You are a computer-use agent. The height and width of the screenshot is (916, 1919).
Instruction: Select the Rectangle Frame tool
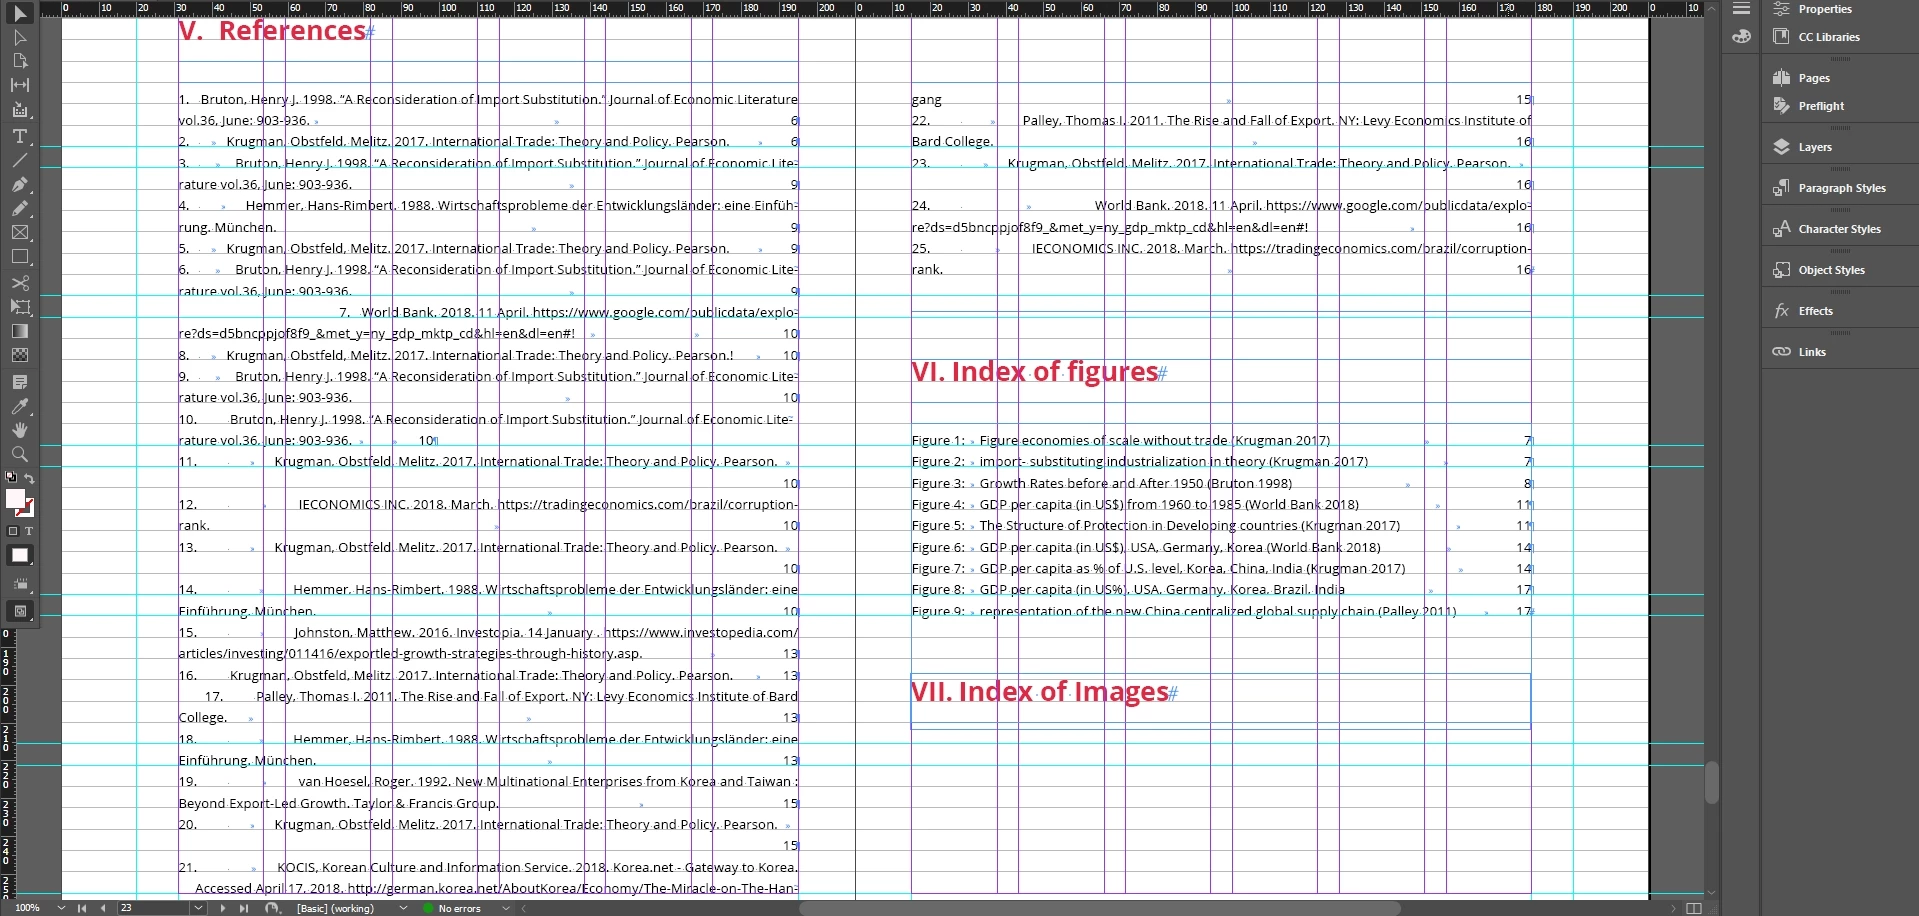19,232
